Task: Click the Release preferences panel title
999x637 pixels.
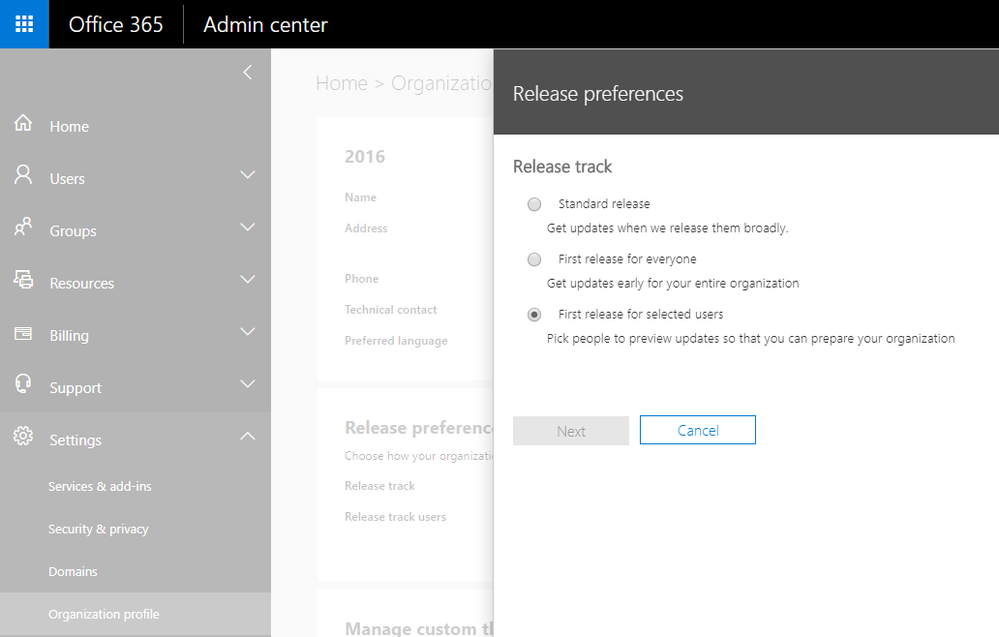Action: coord(598,94)
